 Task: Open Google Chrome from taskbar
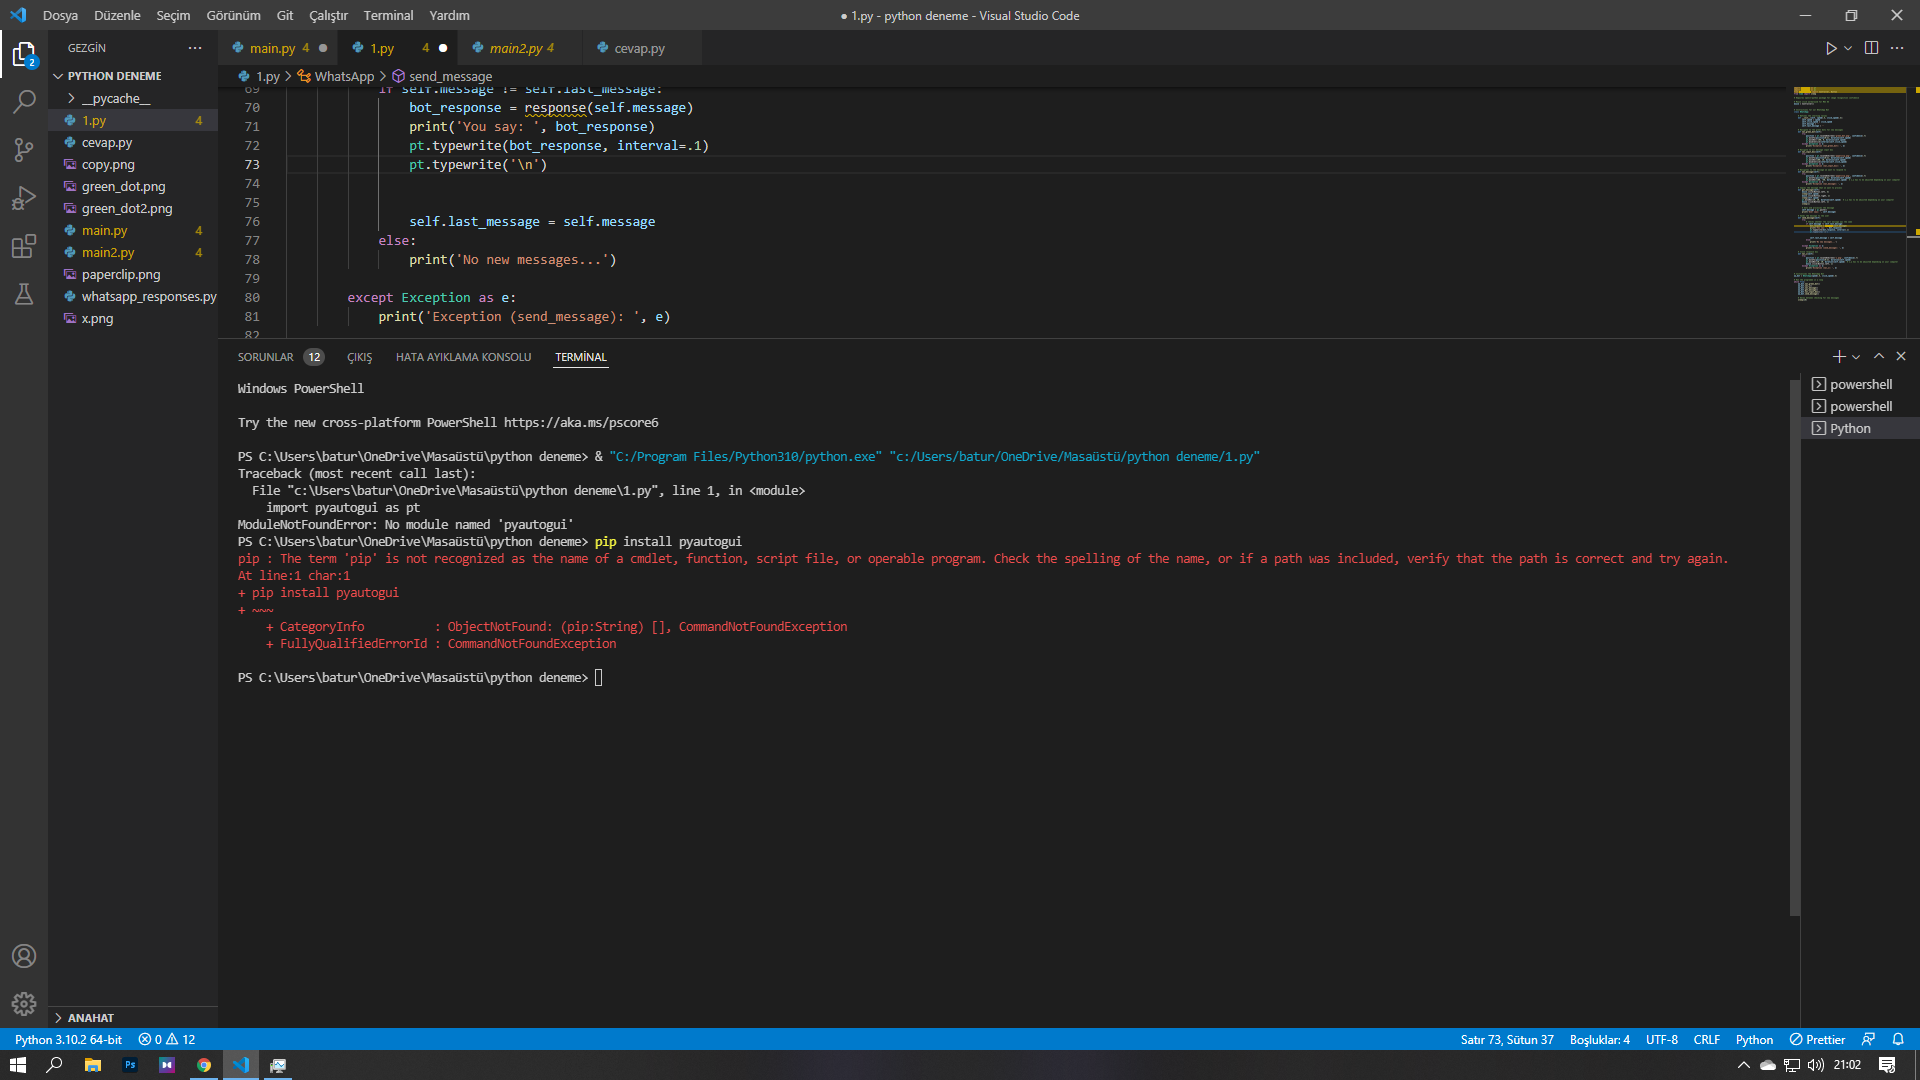point(204,1065)
